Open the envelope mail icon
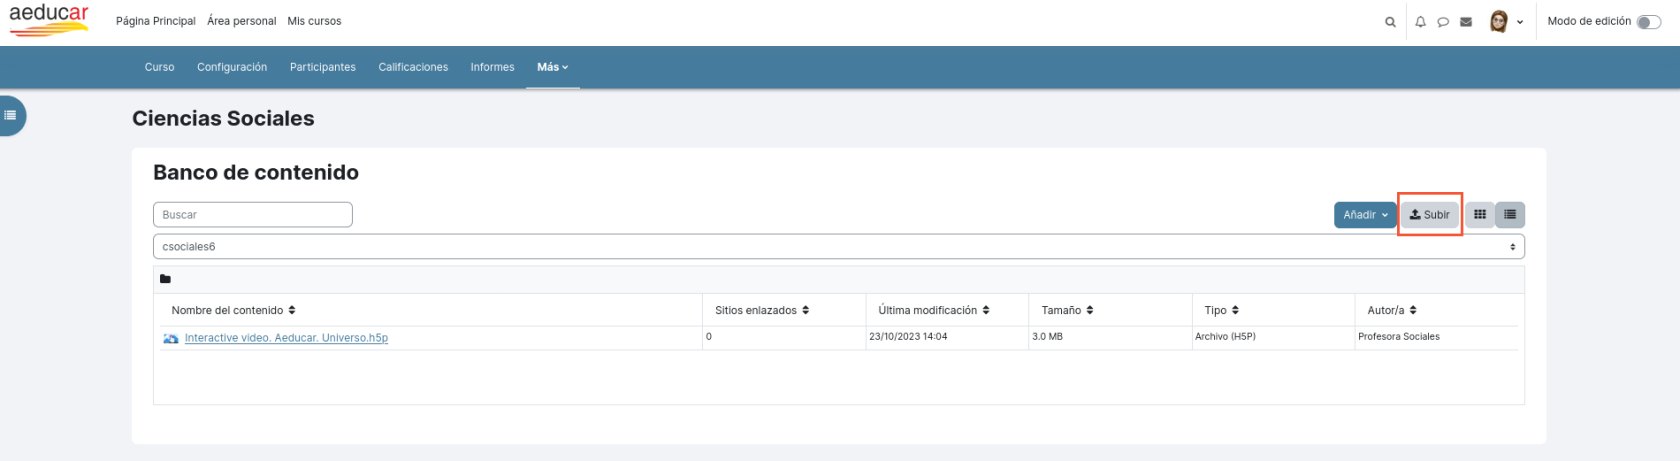This screenshot has height=461, width=1680. click(1466, 22)
